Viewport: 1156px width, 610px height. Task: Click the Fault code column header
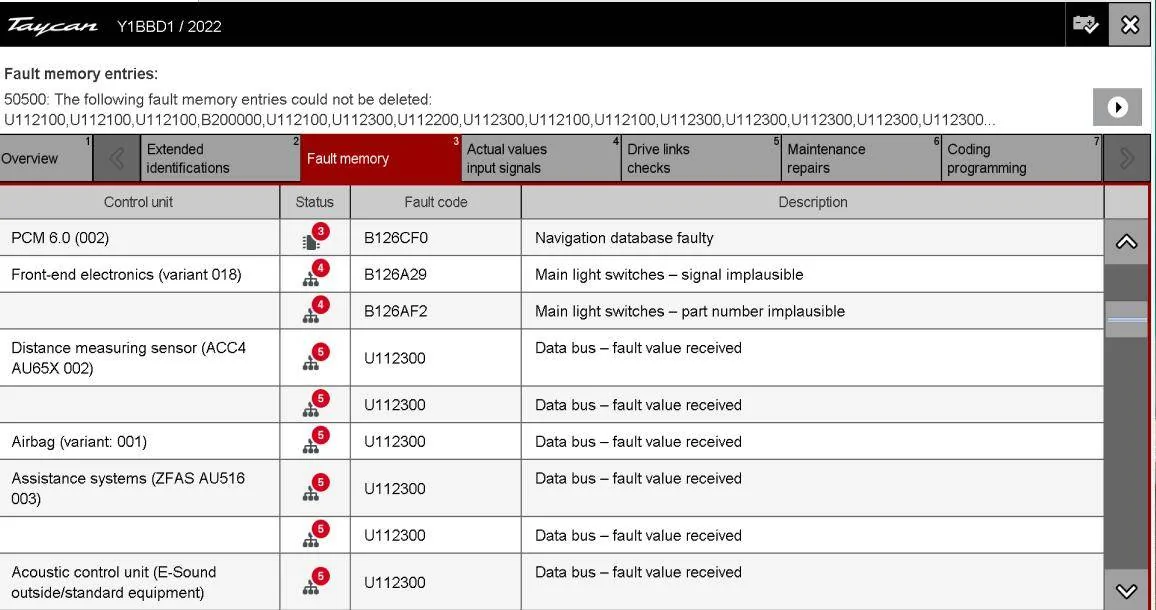436,202
